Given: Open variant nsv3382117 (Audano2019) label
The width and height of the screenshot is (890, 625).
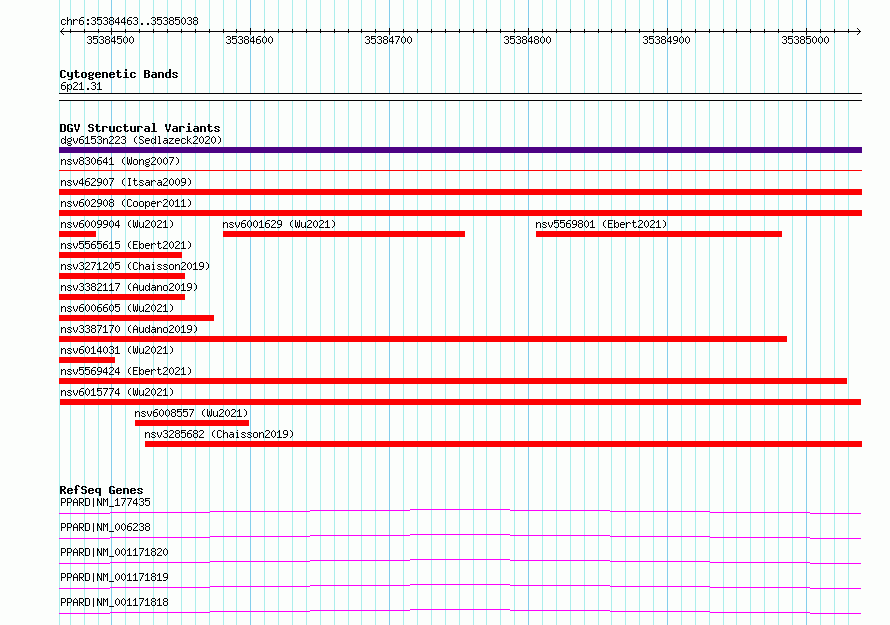Looking at the screenshot, I should click(129, 287).
